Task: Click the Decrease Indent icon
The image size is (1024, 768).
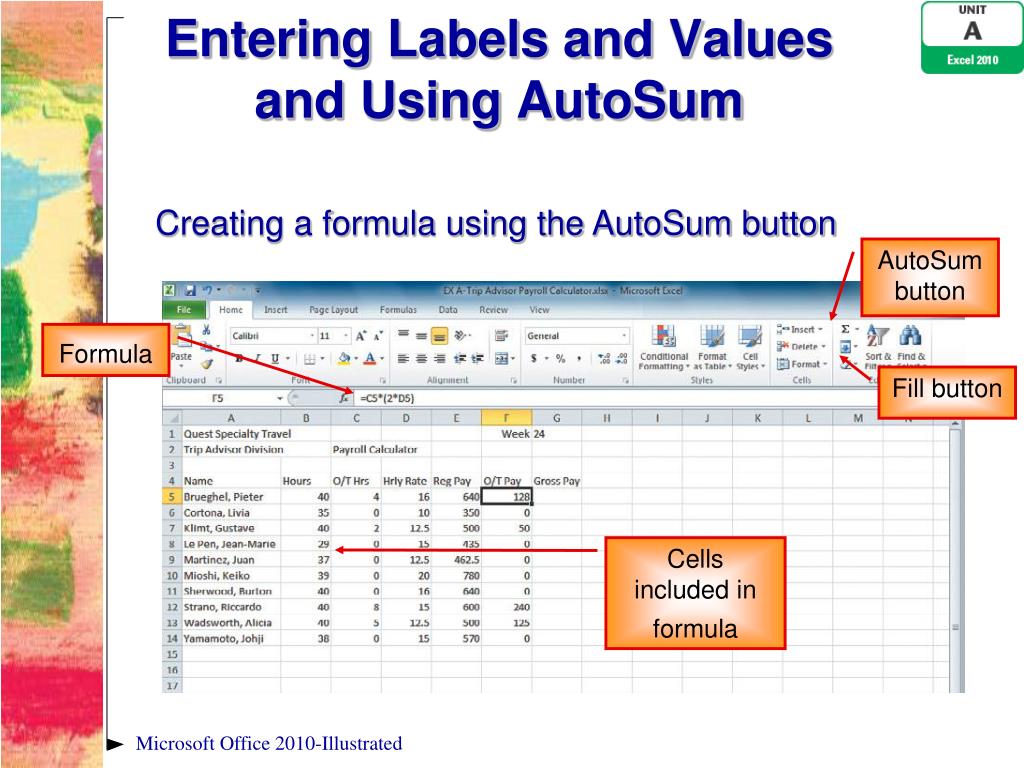Action: [460, 359]
